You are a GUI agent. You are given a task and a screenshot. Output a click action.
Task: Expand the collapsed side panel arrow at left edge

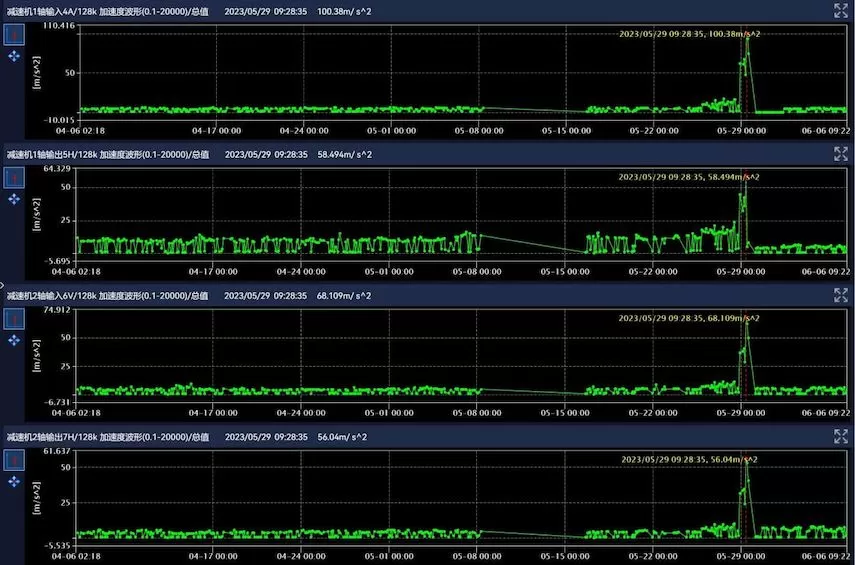coord(3,284)
